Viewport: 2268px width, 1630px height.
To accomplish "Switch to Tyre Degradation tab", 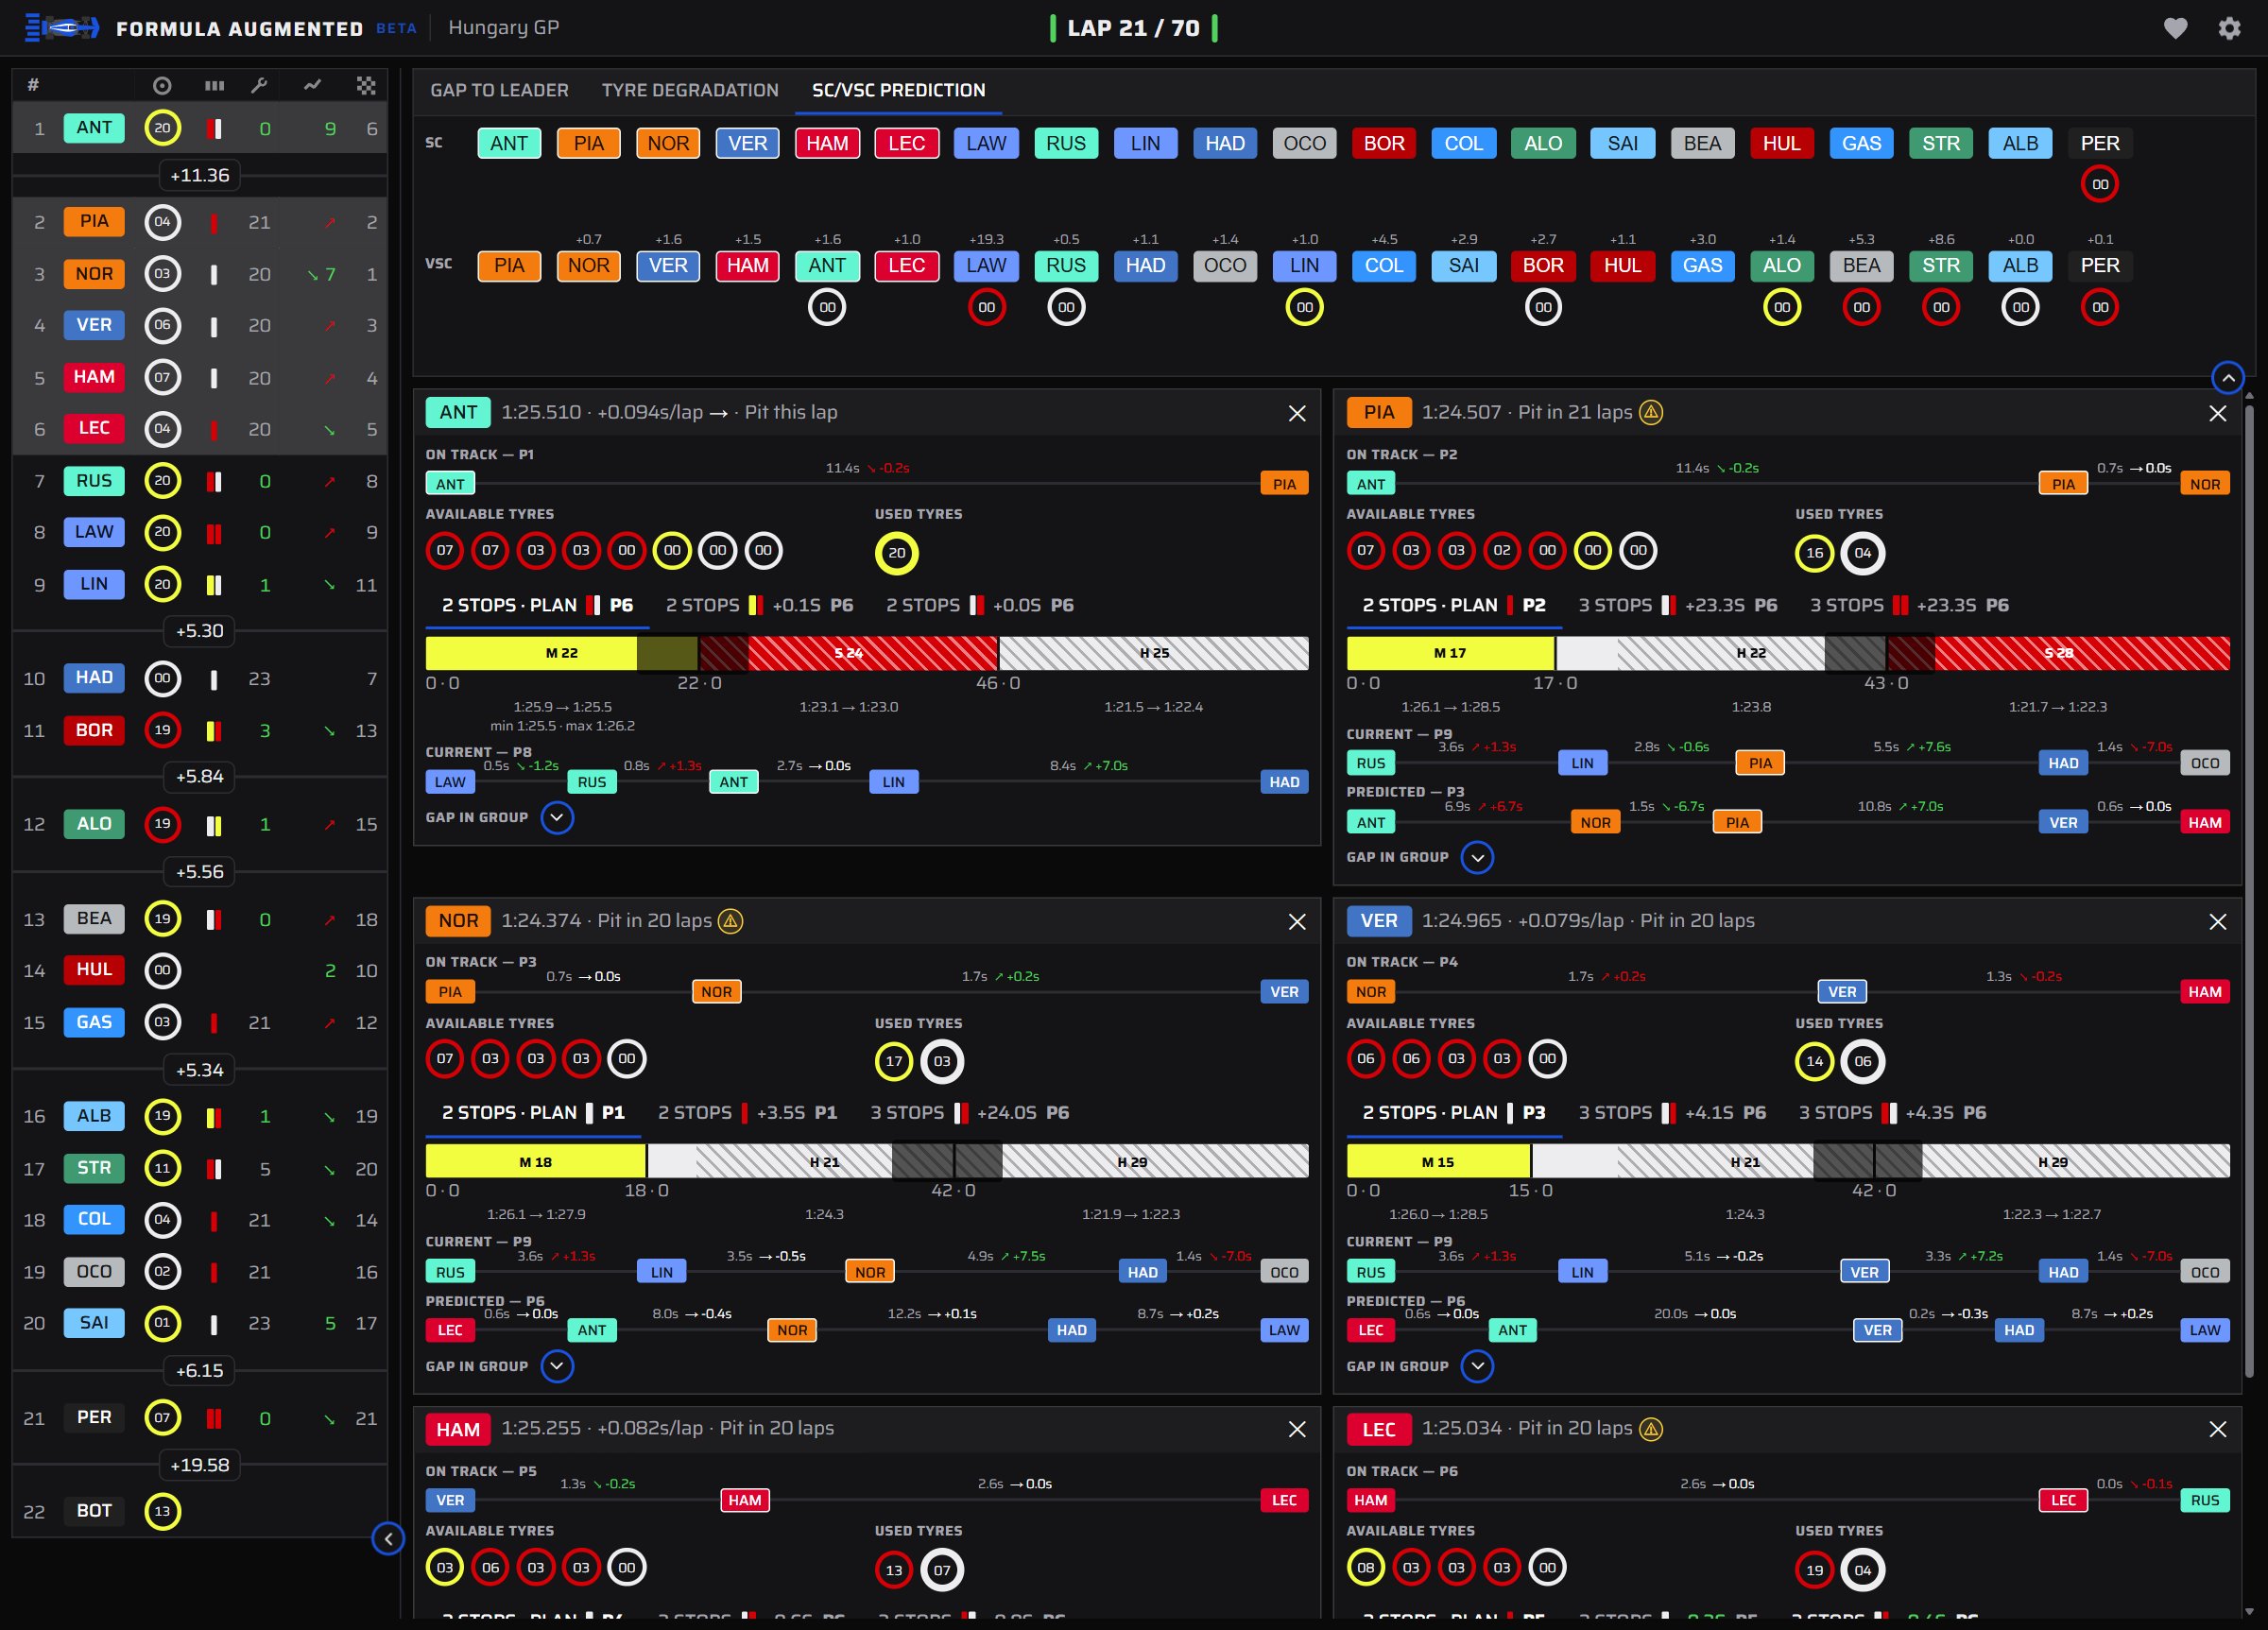I will click(690, 90).
